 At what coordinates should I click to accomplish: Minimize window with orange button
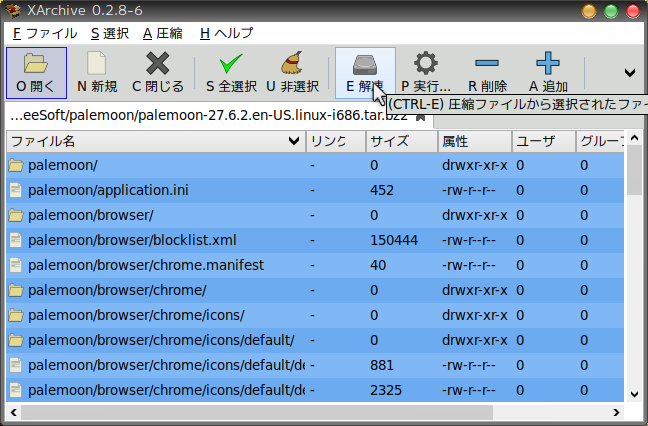pyautogui.click(x=589, y=11)
